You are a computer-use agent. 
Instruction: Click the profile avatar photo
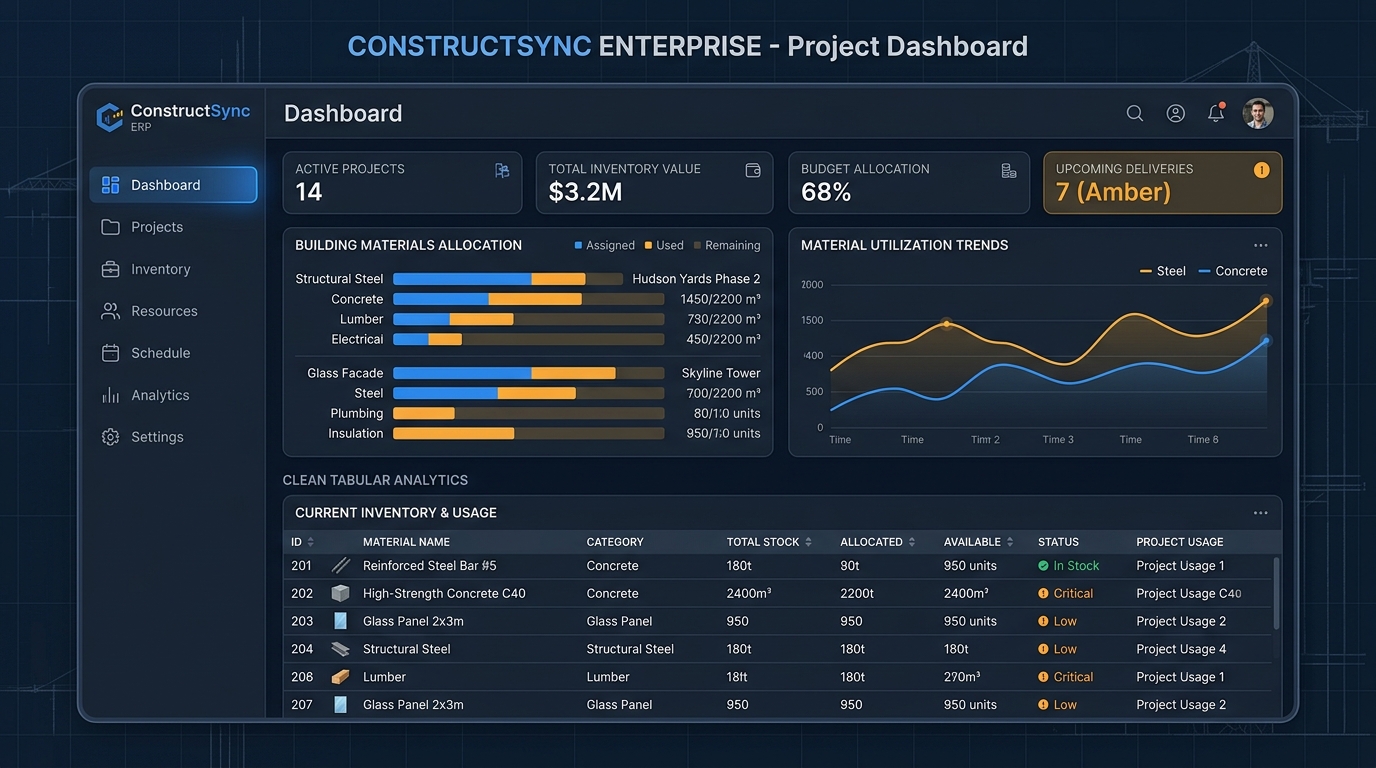pos(1258,114)
